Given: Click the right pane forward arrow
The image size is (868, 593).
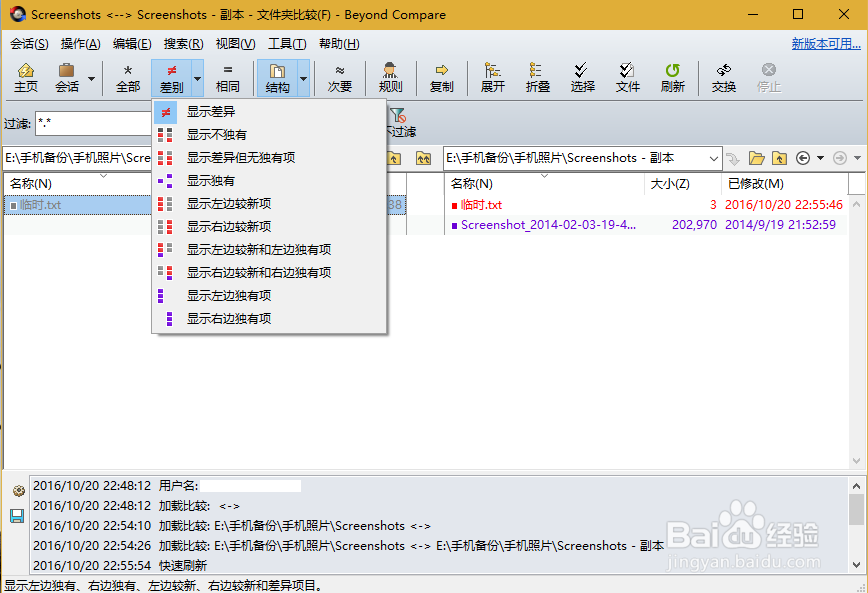Looking at the screenshot, I should pos(840,158).
